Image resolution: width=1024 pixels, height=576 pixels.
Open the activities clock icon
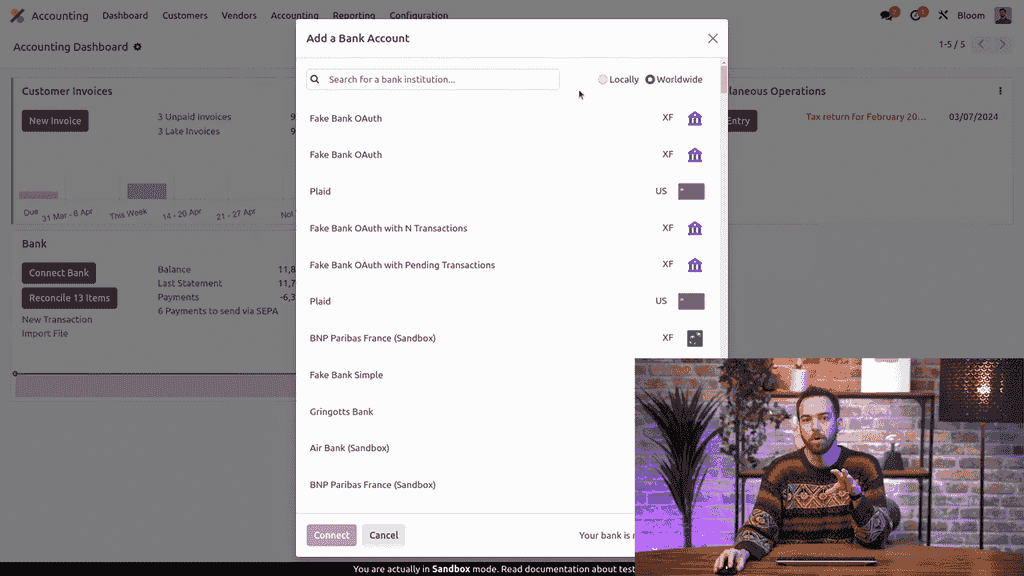click(915, 16)
